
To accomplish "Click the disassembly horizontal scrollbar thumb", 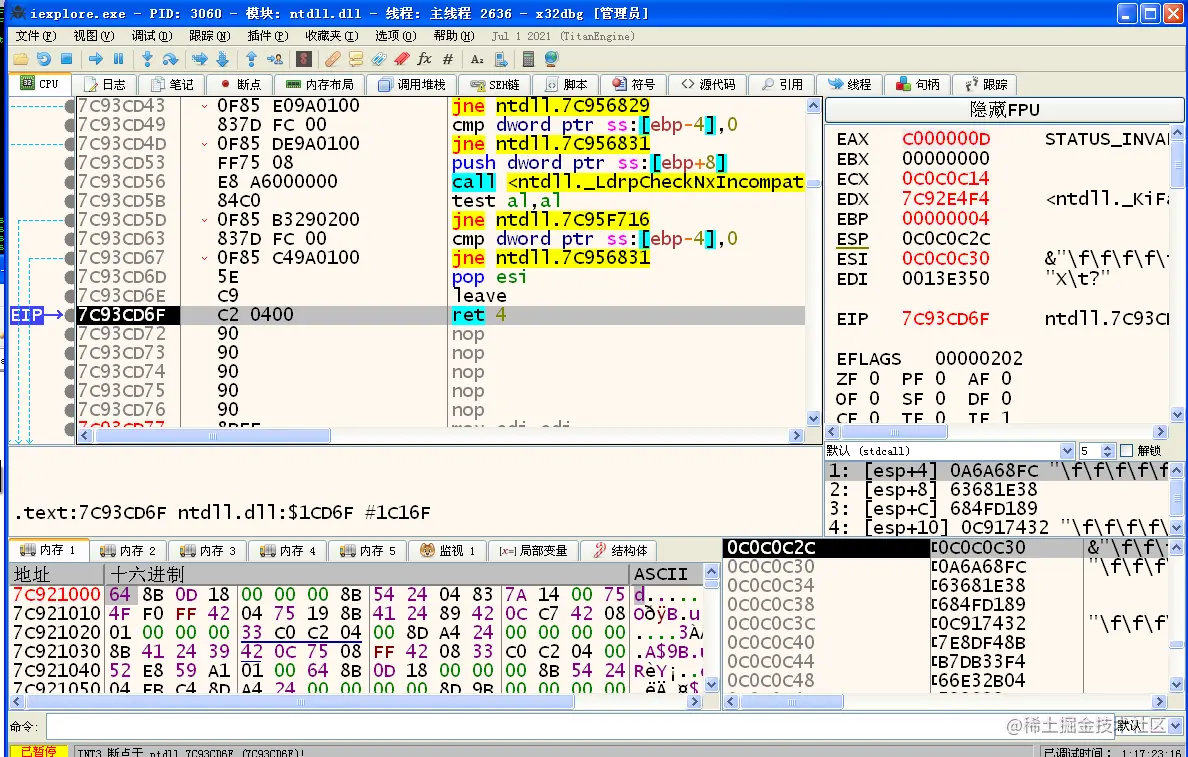I will point(211,436).
